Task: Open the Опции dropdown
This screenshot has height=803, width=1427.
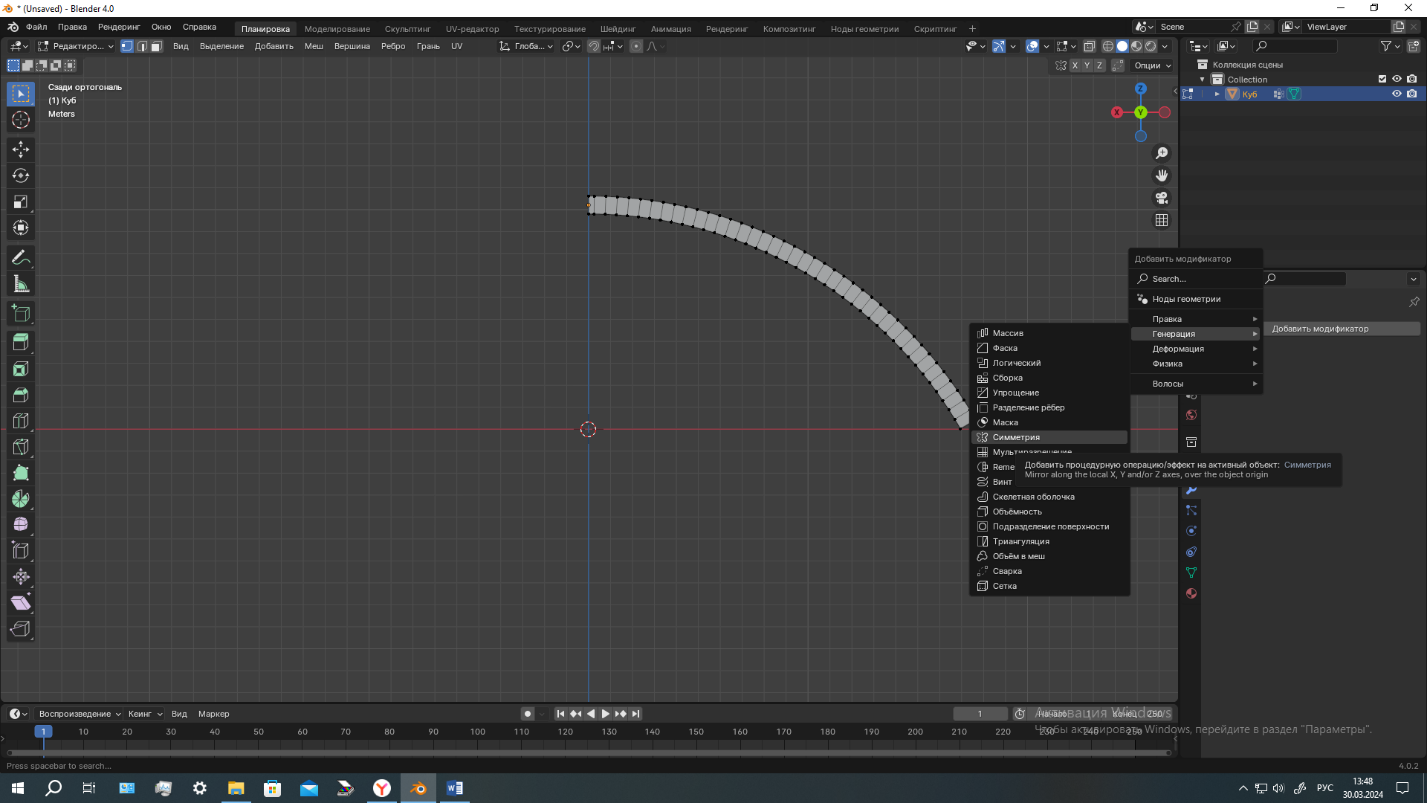Action: [1151, 65]
